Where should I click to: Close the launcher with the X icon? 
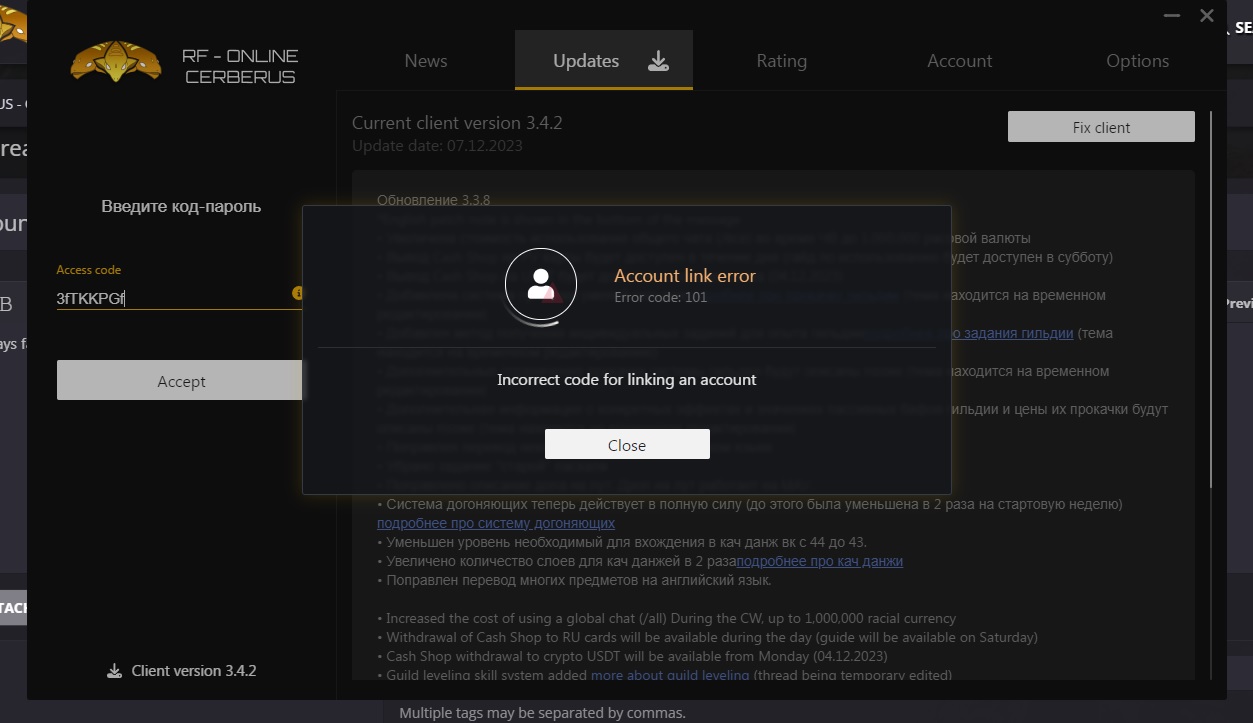coord(1207,15)
